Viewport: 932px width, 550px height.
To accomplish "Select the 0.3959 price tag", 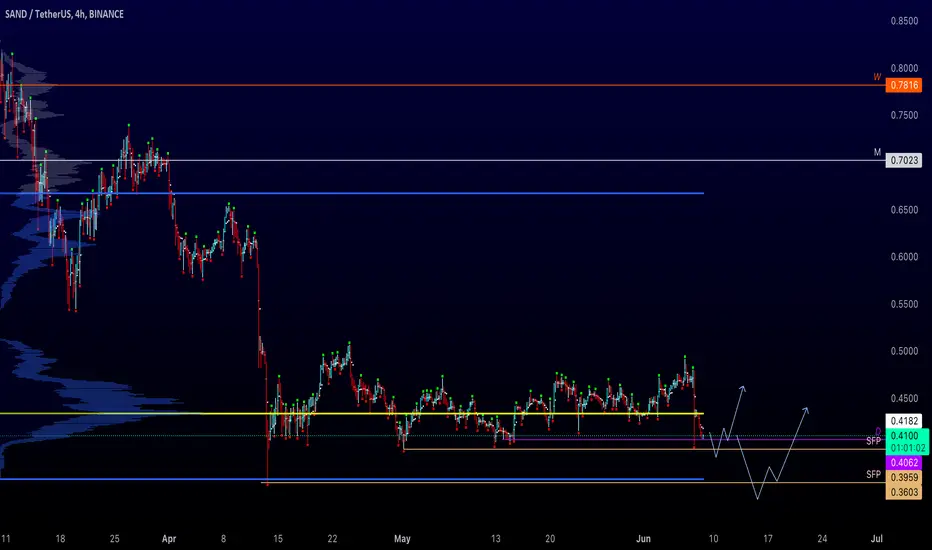I will [903, 477].
